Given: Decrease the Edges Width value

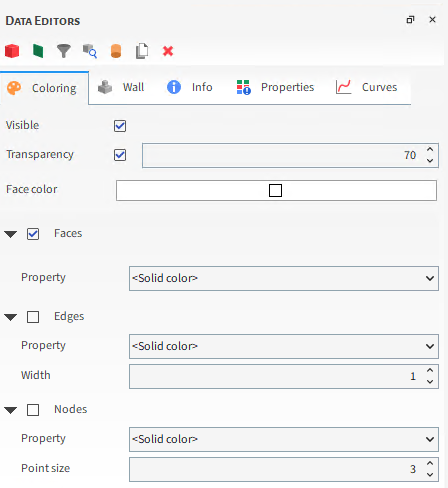Looking at the screenshot, I should click(430, 382).
